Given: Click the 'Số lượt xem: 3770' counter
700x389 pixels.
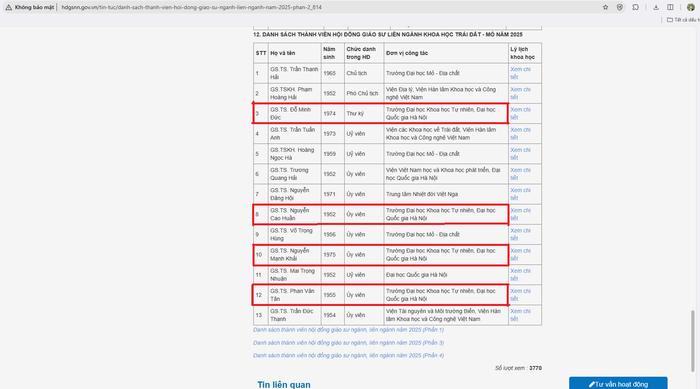Looking at the screenshot, I should coord(518,368).
